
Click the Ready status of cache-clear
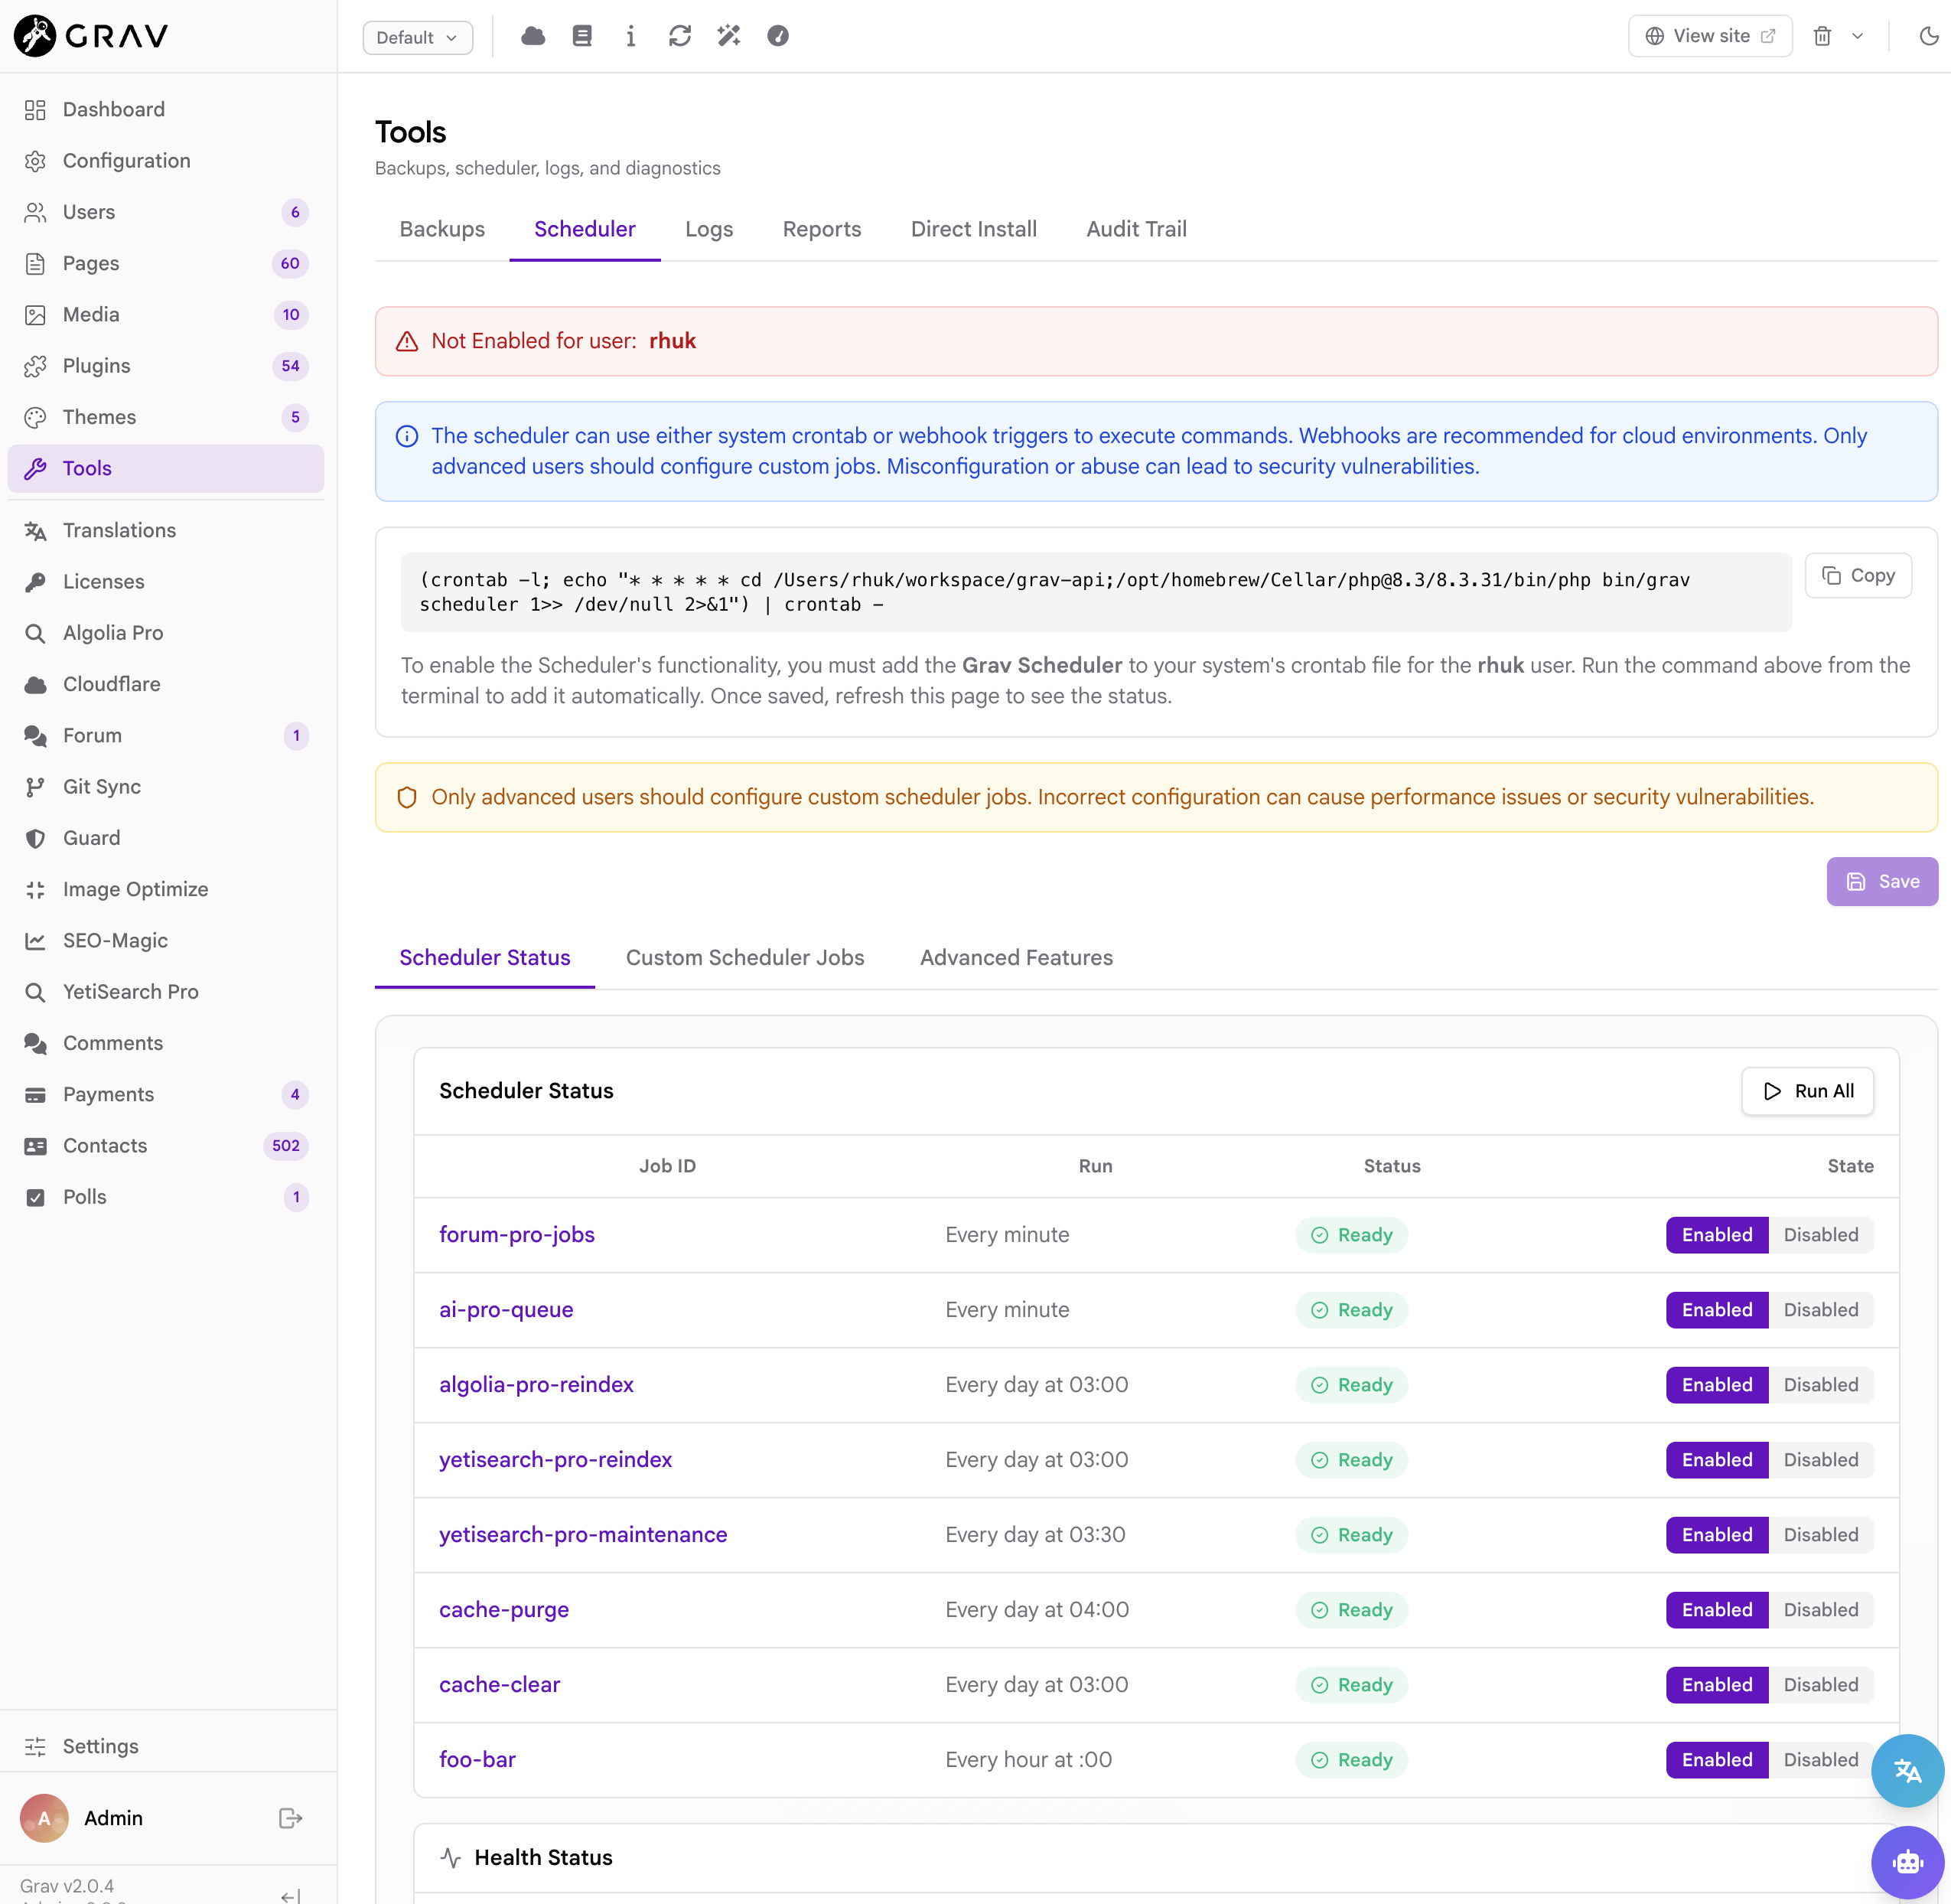pos(1351,1685)
